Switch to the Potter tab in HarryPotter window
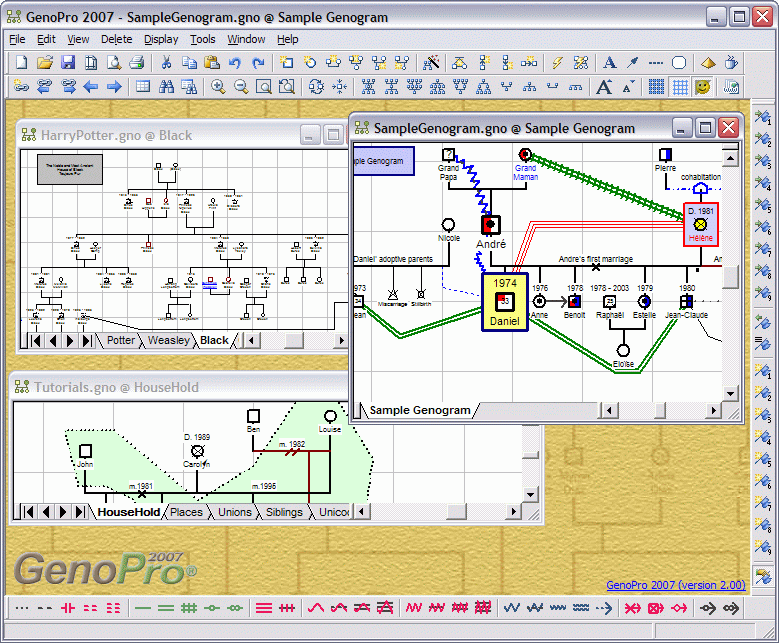 tap(121, 340)
